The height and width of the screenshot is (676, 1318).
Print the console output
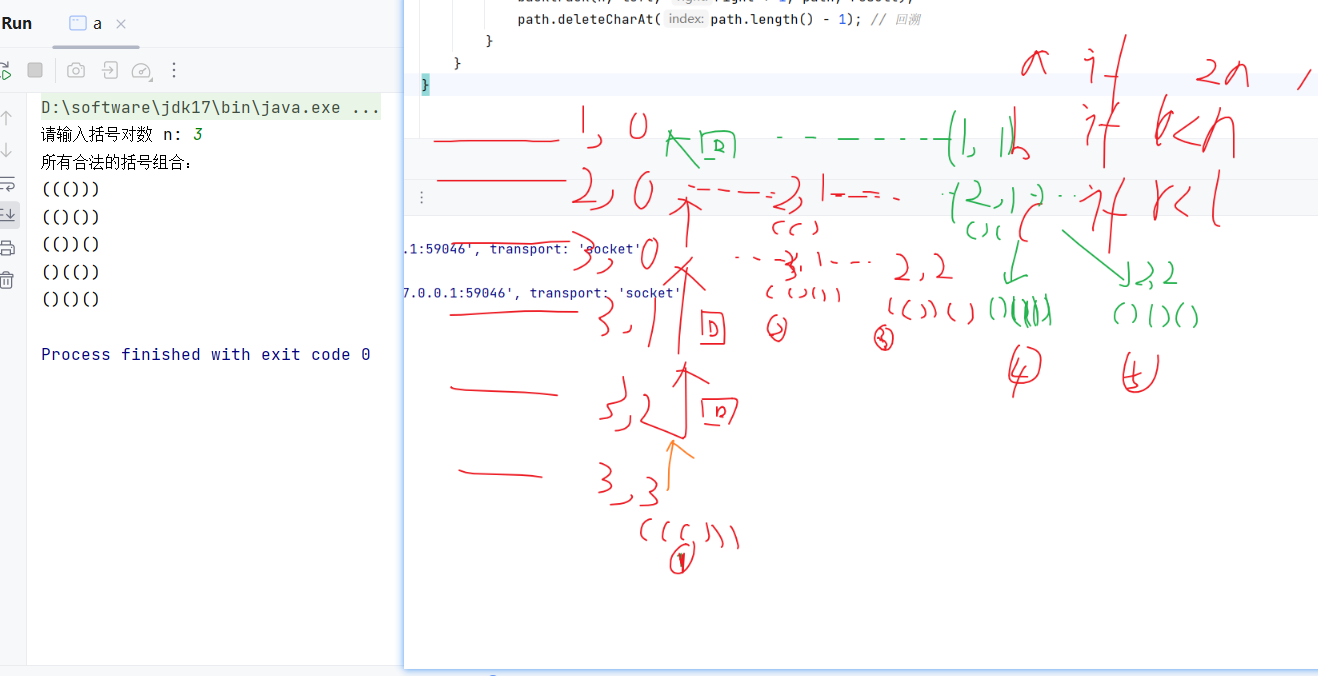[x=6, y=247]
